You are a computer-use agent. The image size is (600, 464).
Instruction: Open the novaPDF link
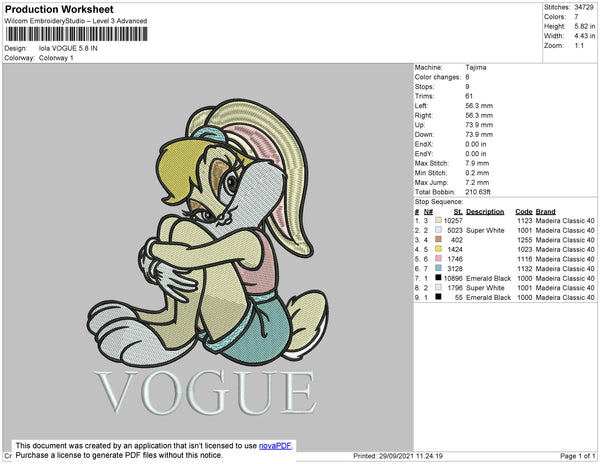[275, 446]
